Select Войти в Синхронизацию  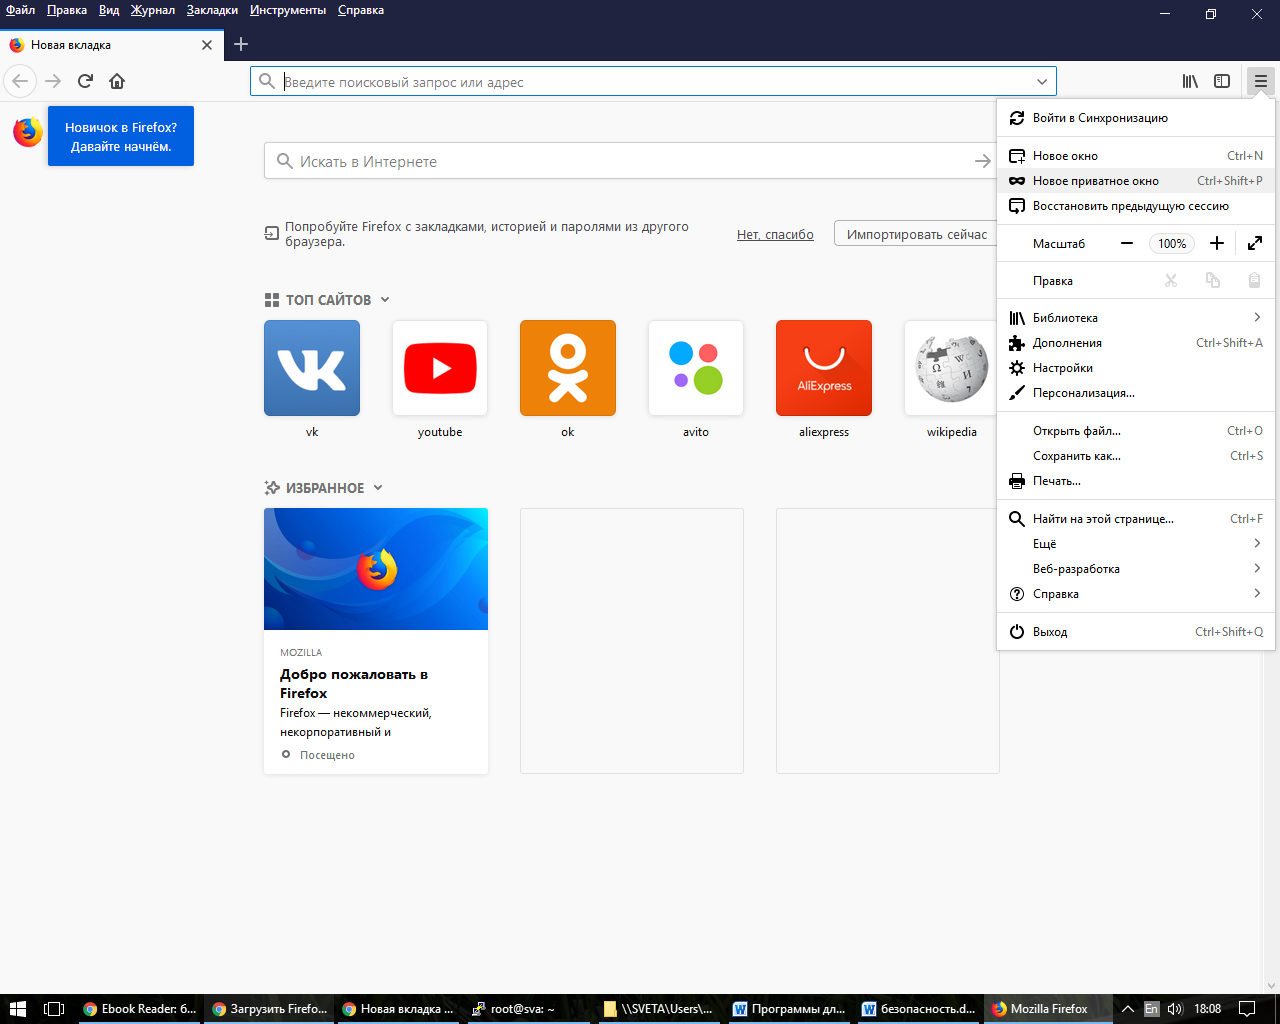(x=1136, y=118)
